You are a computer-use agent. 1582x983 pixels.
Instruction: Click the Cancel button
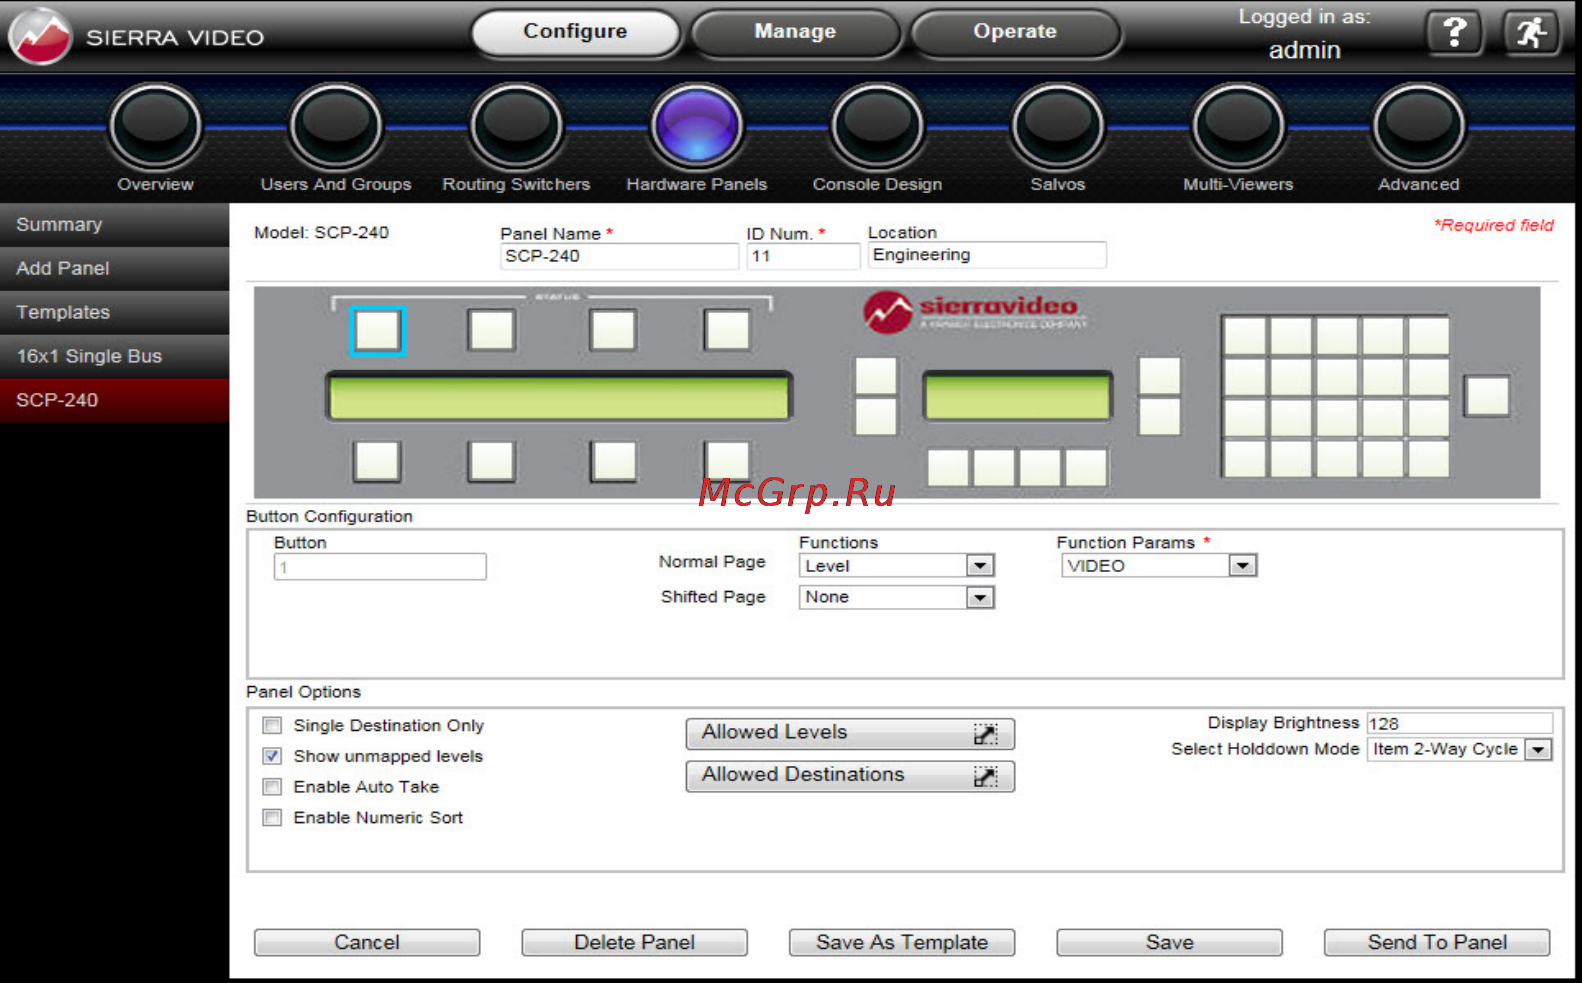pos(367,942)
